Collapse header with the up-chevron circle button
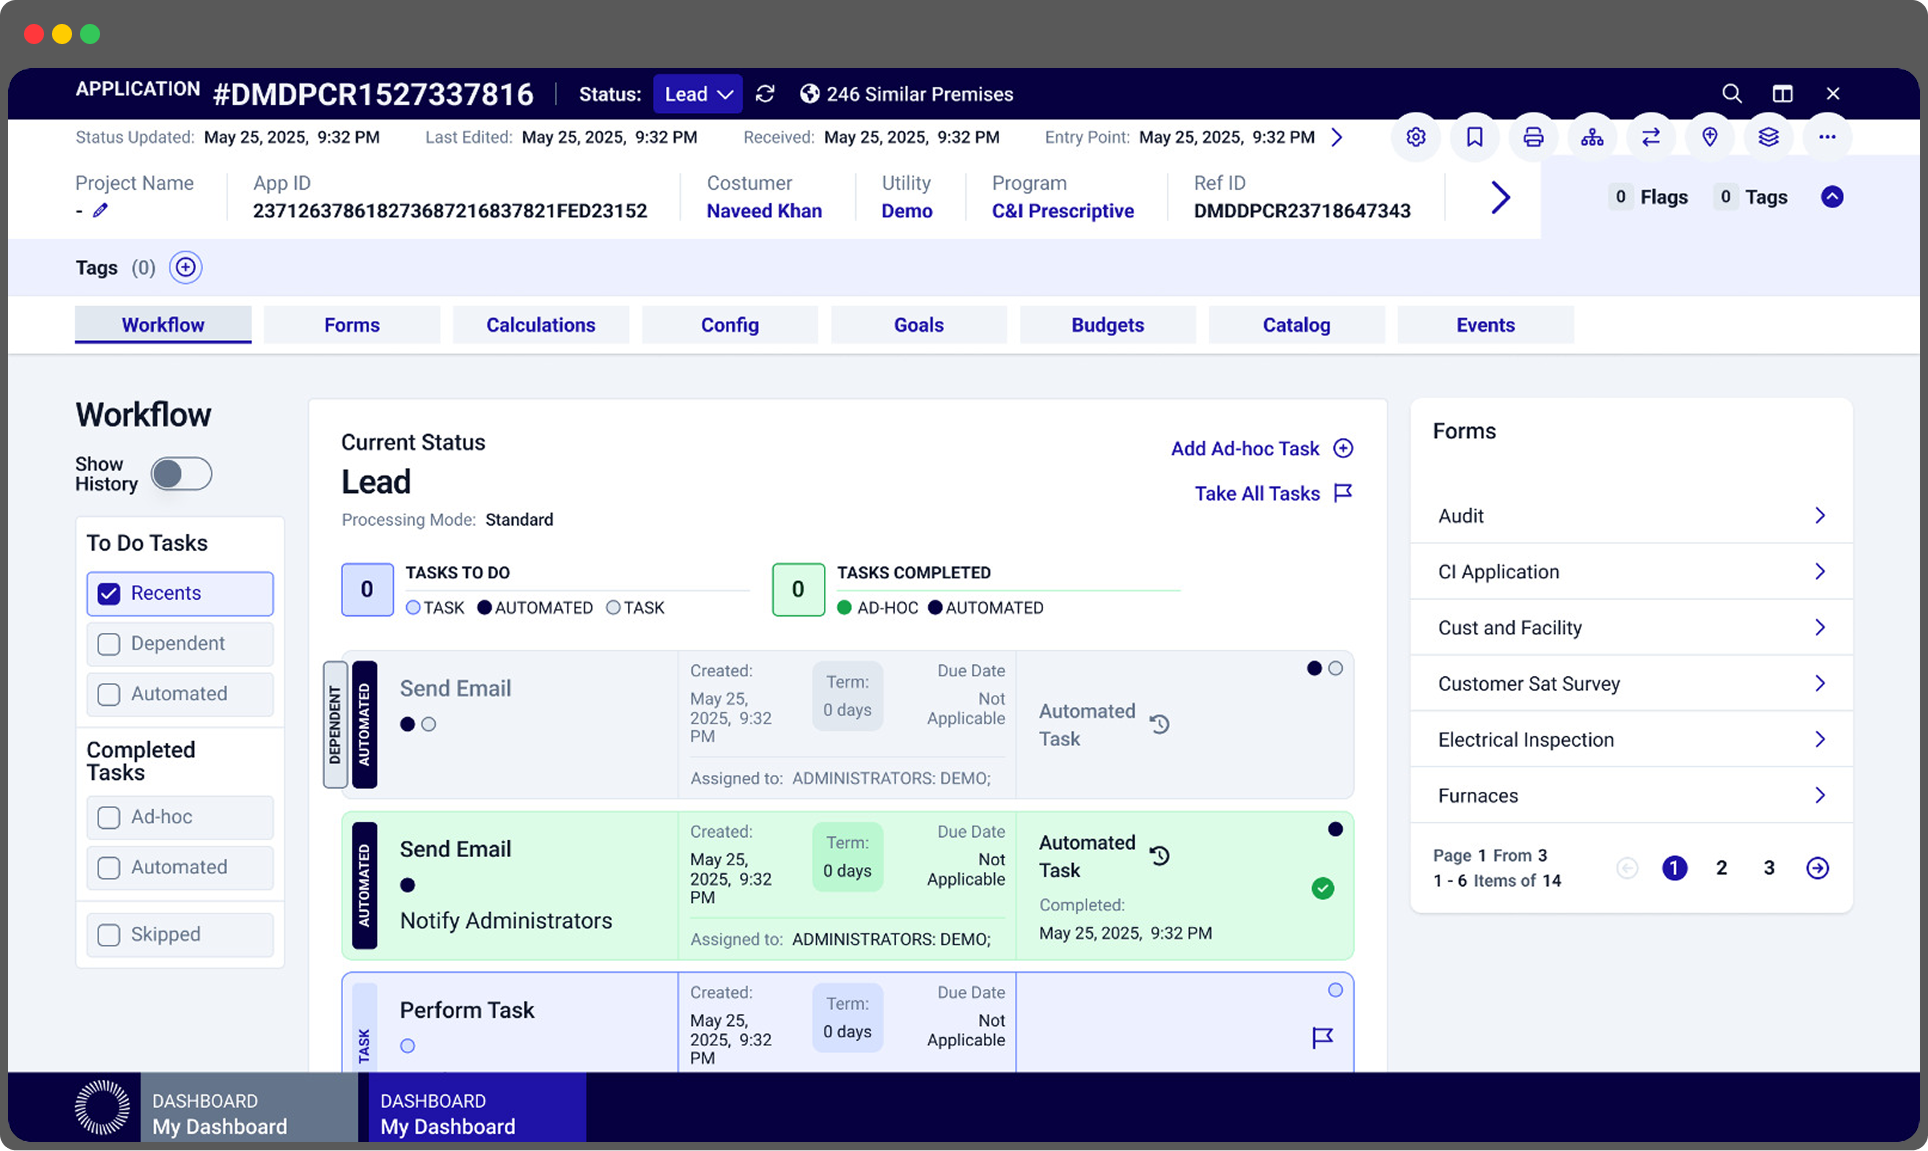 pos(1832,197)
